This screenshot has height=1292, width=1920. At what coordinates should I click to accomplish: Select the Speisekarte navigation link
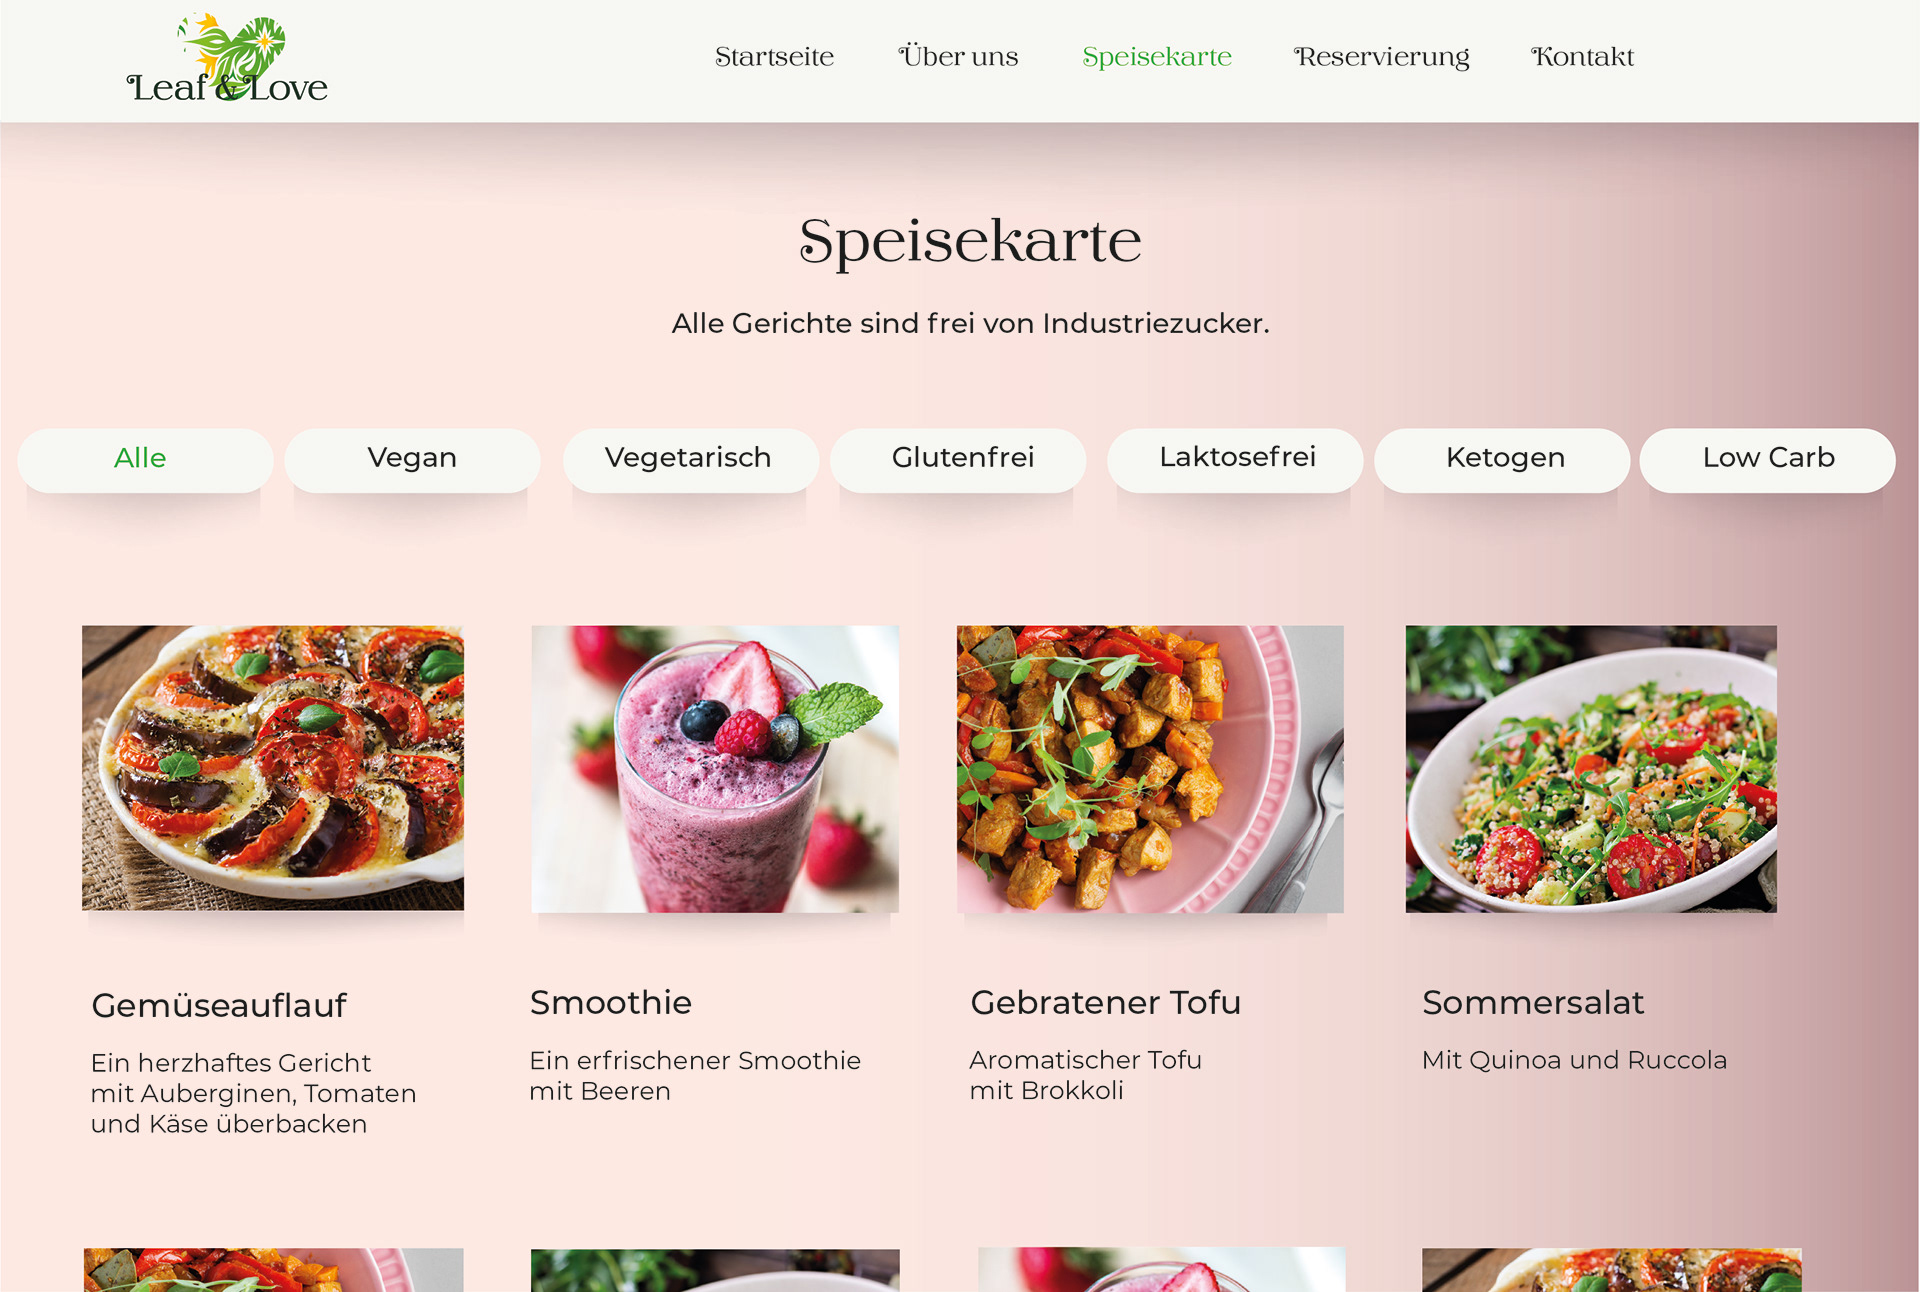click(1157, 57)
